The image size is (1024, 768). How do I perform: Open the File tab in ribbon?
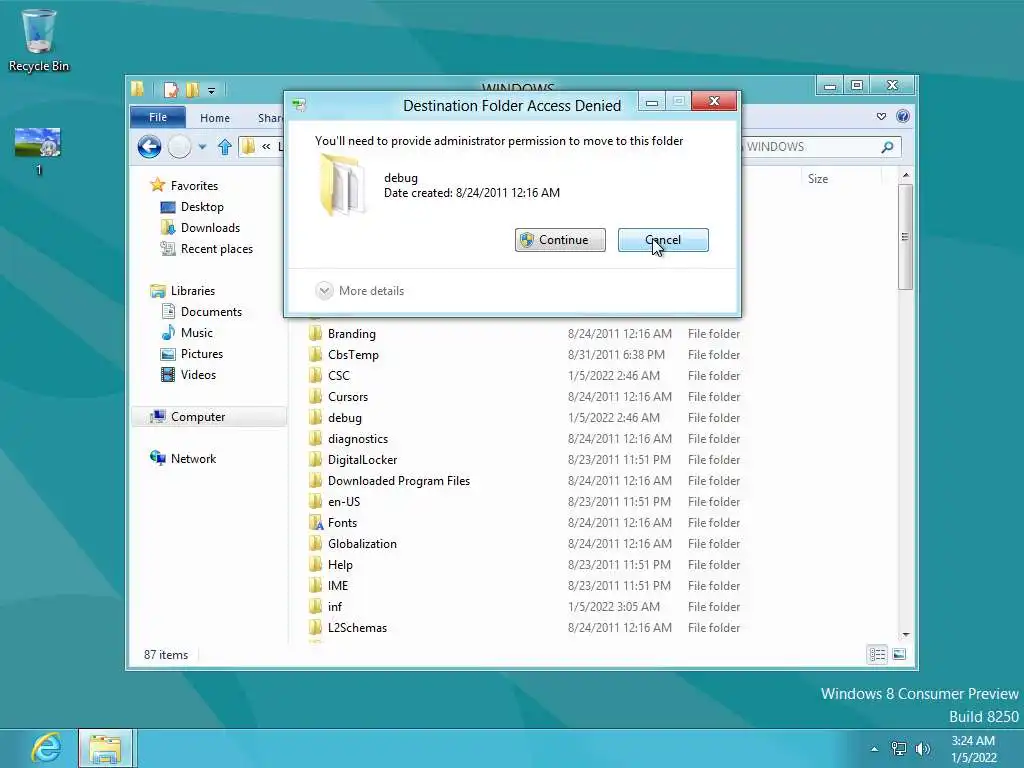tap(157, 117)
